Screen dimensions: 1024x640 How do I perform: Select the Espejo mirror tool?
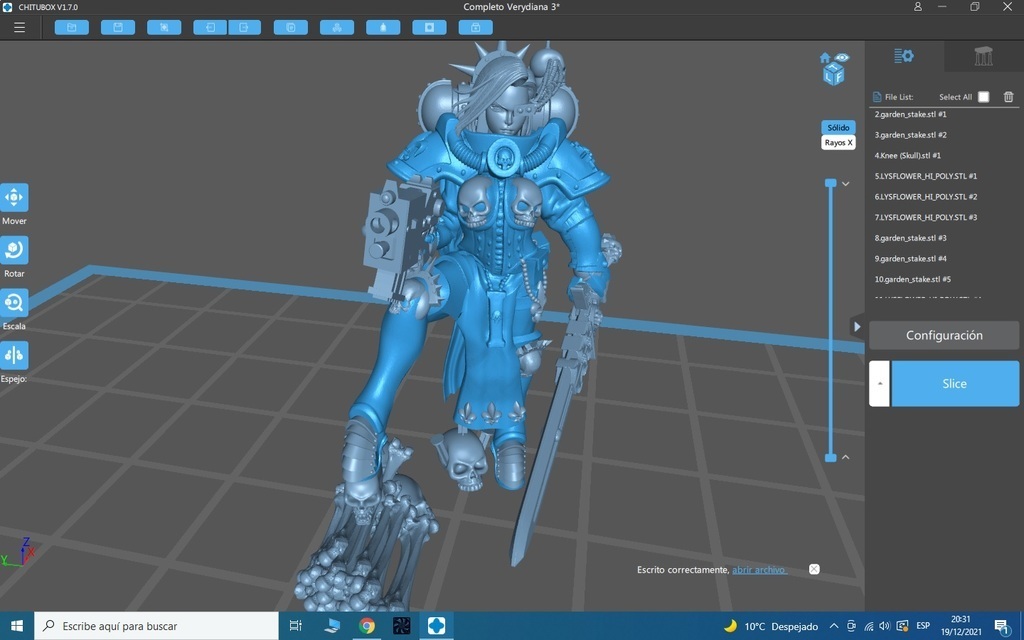tap(14, 355)
